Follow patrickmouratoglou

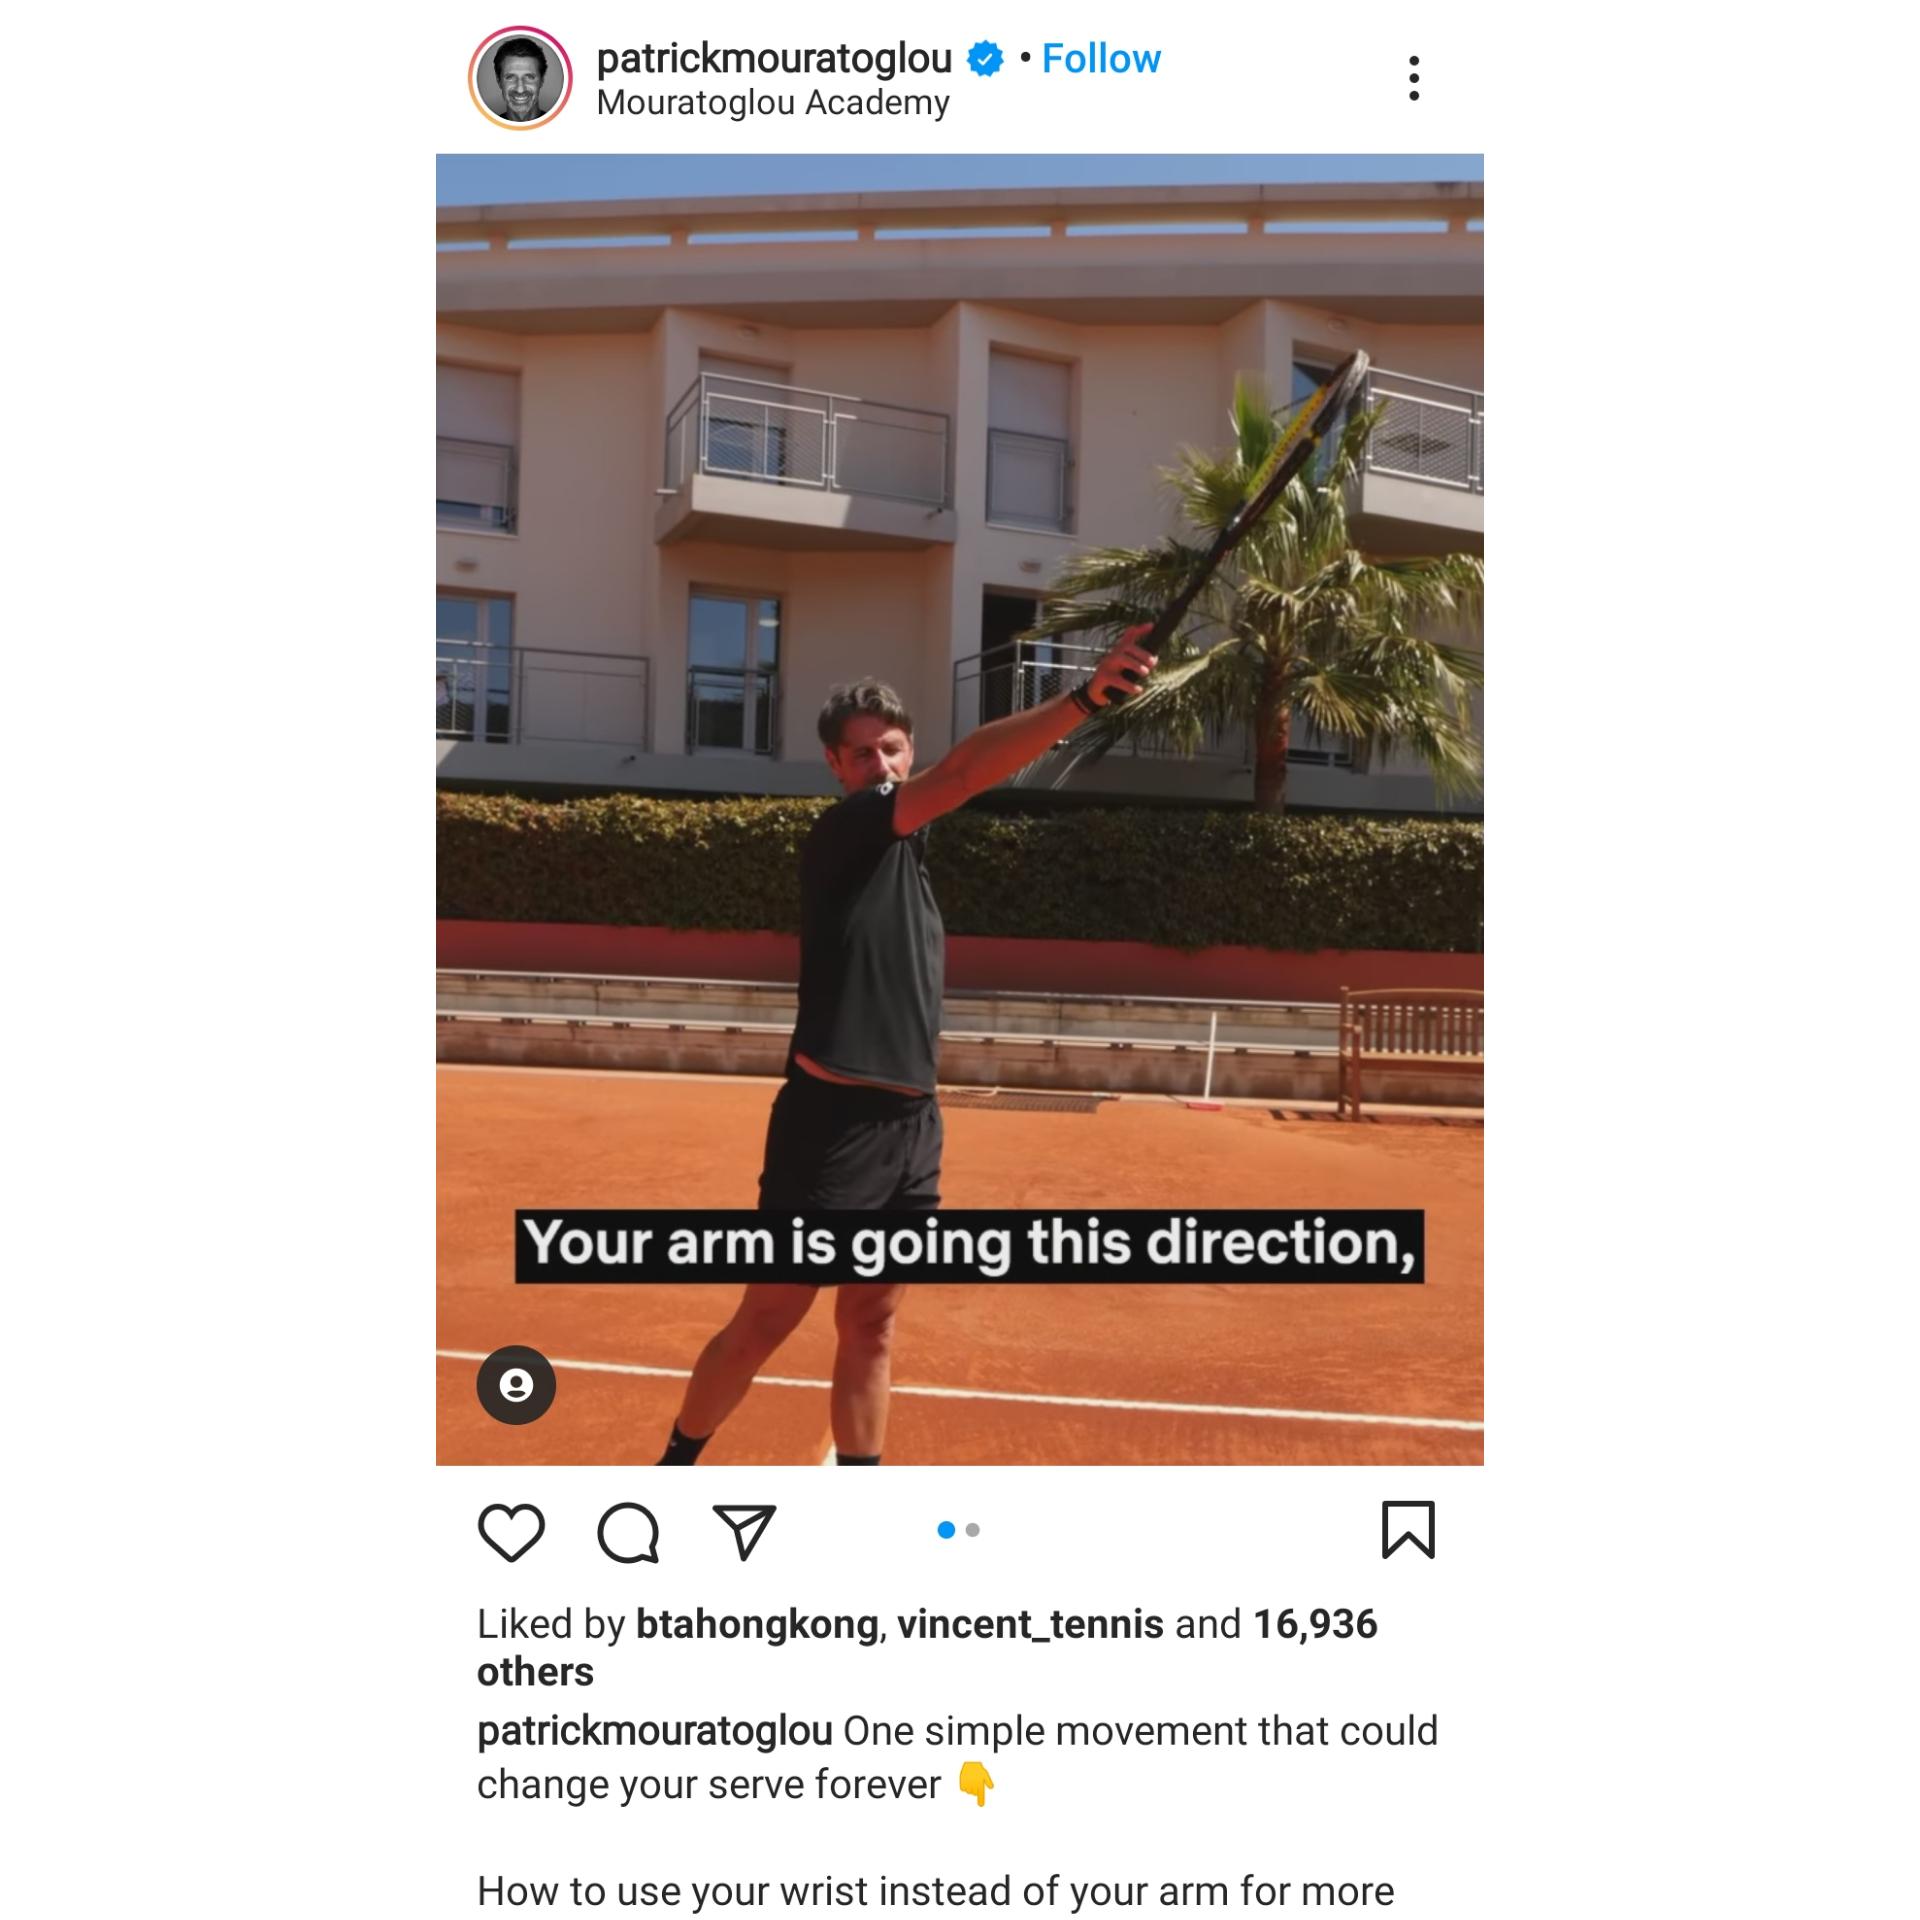click(1101, 58)
